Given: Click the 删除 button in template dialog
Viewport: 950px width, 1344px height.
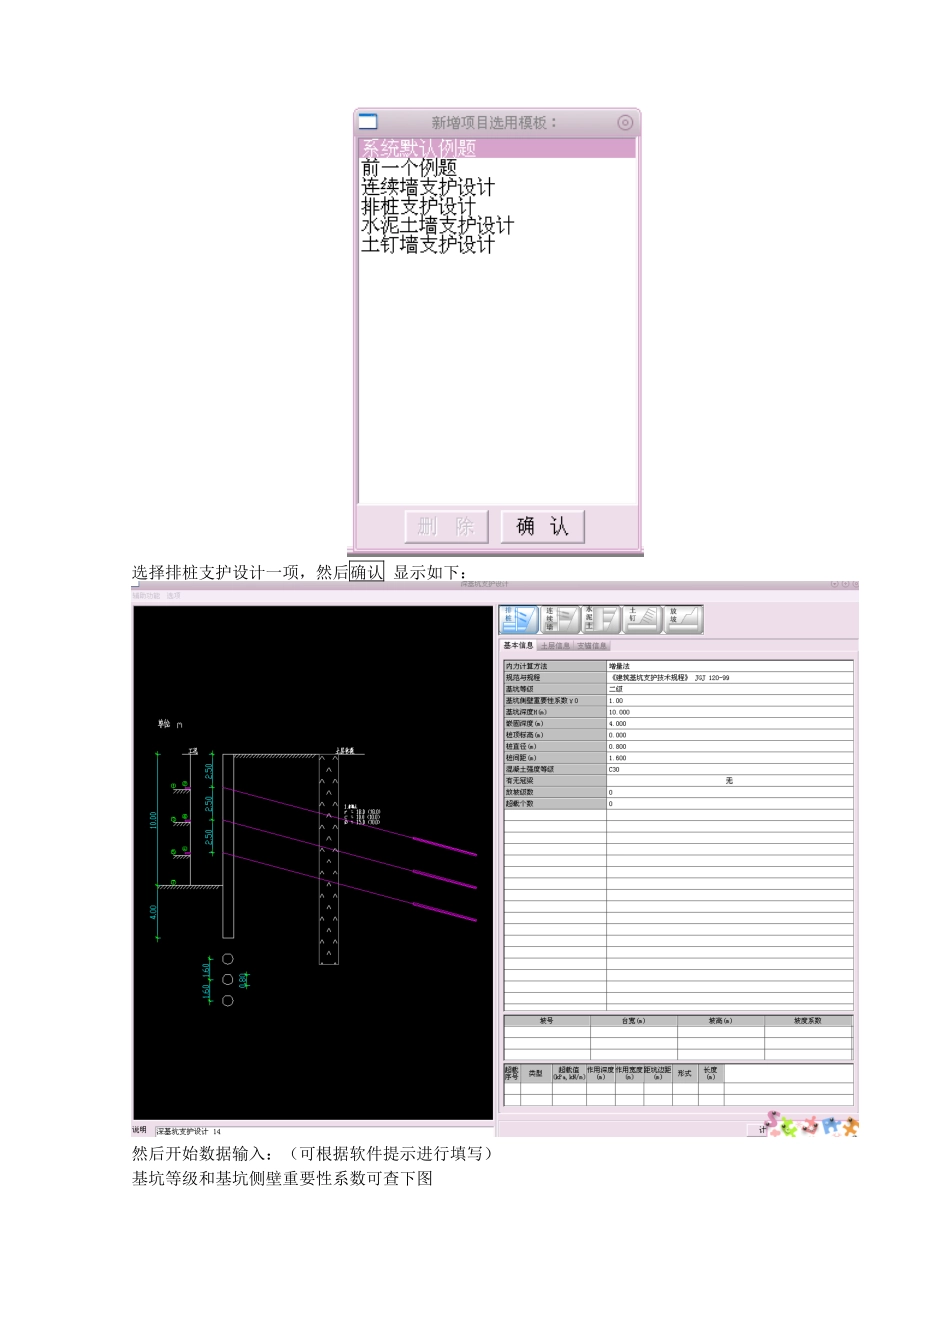Looking at the screenshot, I should click(446, 526).
